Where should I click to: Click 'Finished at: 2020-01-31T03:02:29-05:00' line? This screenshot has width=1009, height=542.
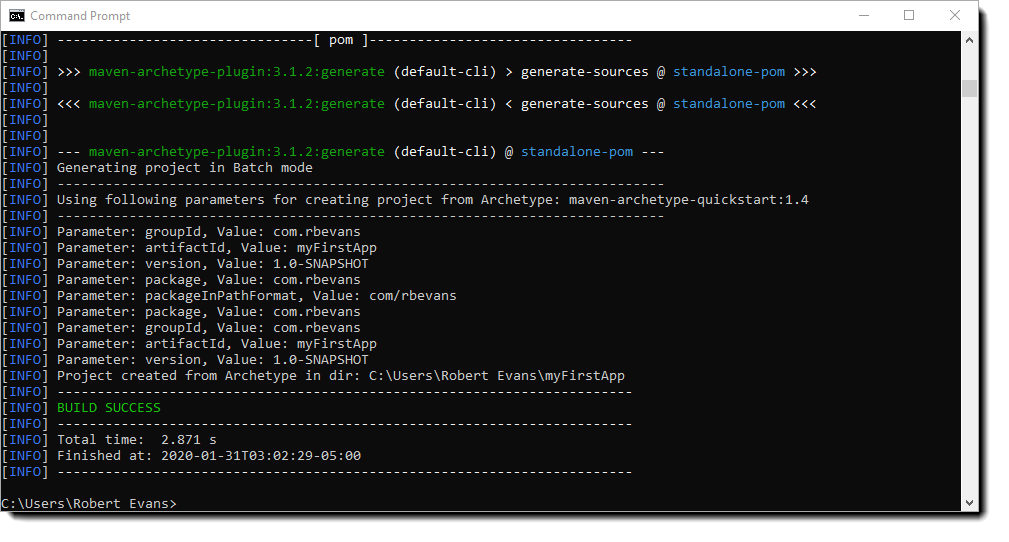click(x=208, y=456)
